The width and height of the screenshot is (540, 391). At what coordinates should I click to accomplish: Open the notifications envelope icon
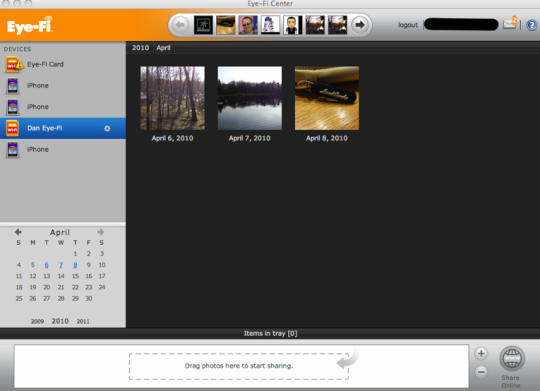point(509,24)
